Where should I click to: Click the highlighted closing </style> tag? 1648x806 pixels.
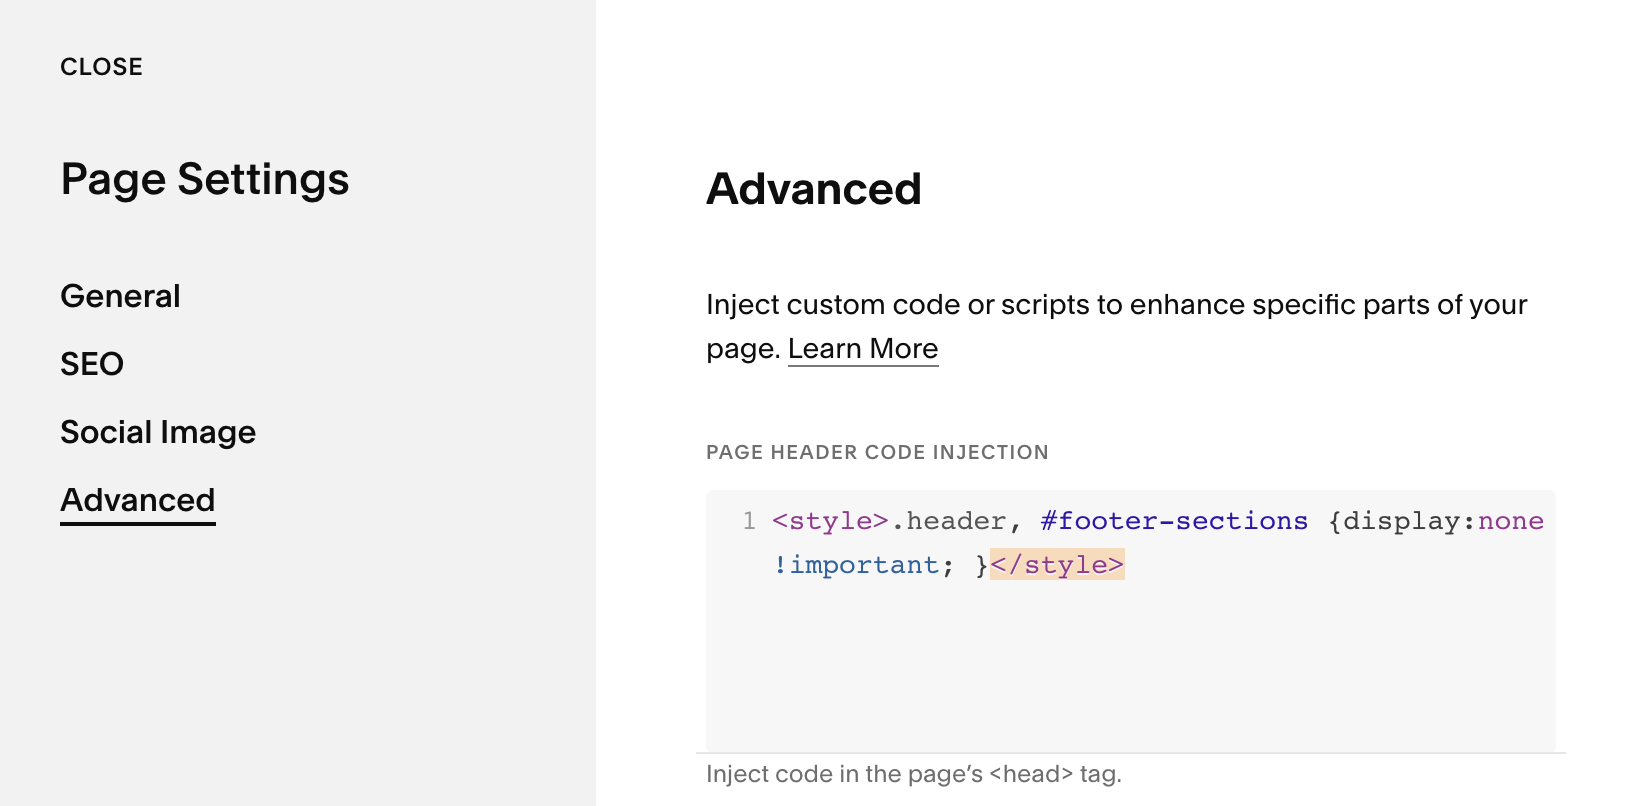click(1057, 565)
